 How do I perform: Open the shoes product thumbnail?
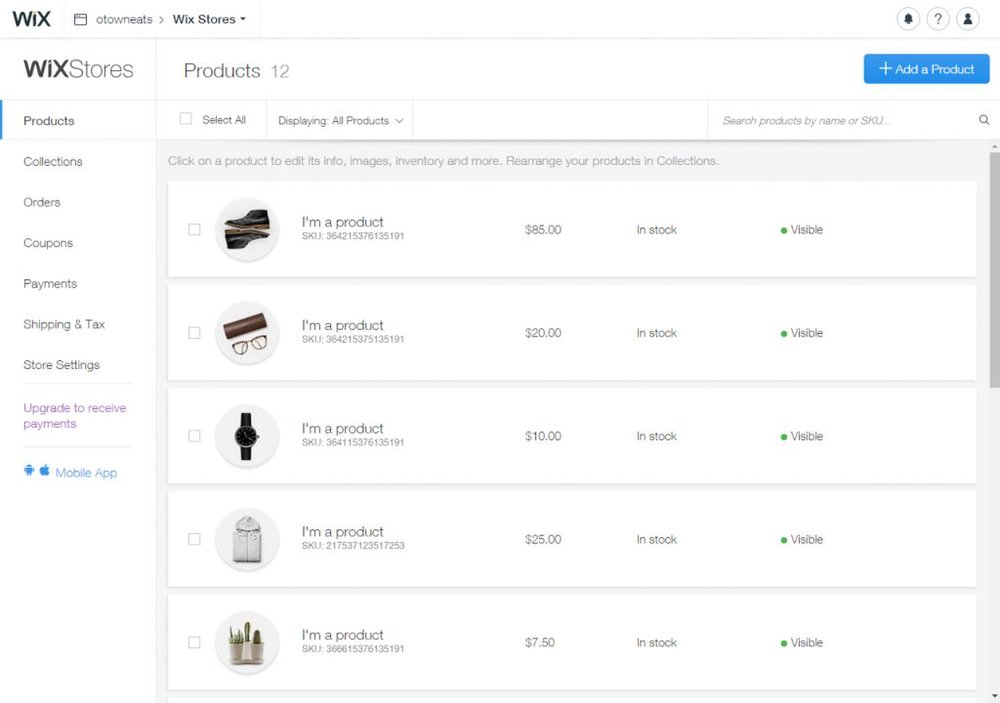click(247, 229)
